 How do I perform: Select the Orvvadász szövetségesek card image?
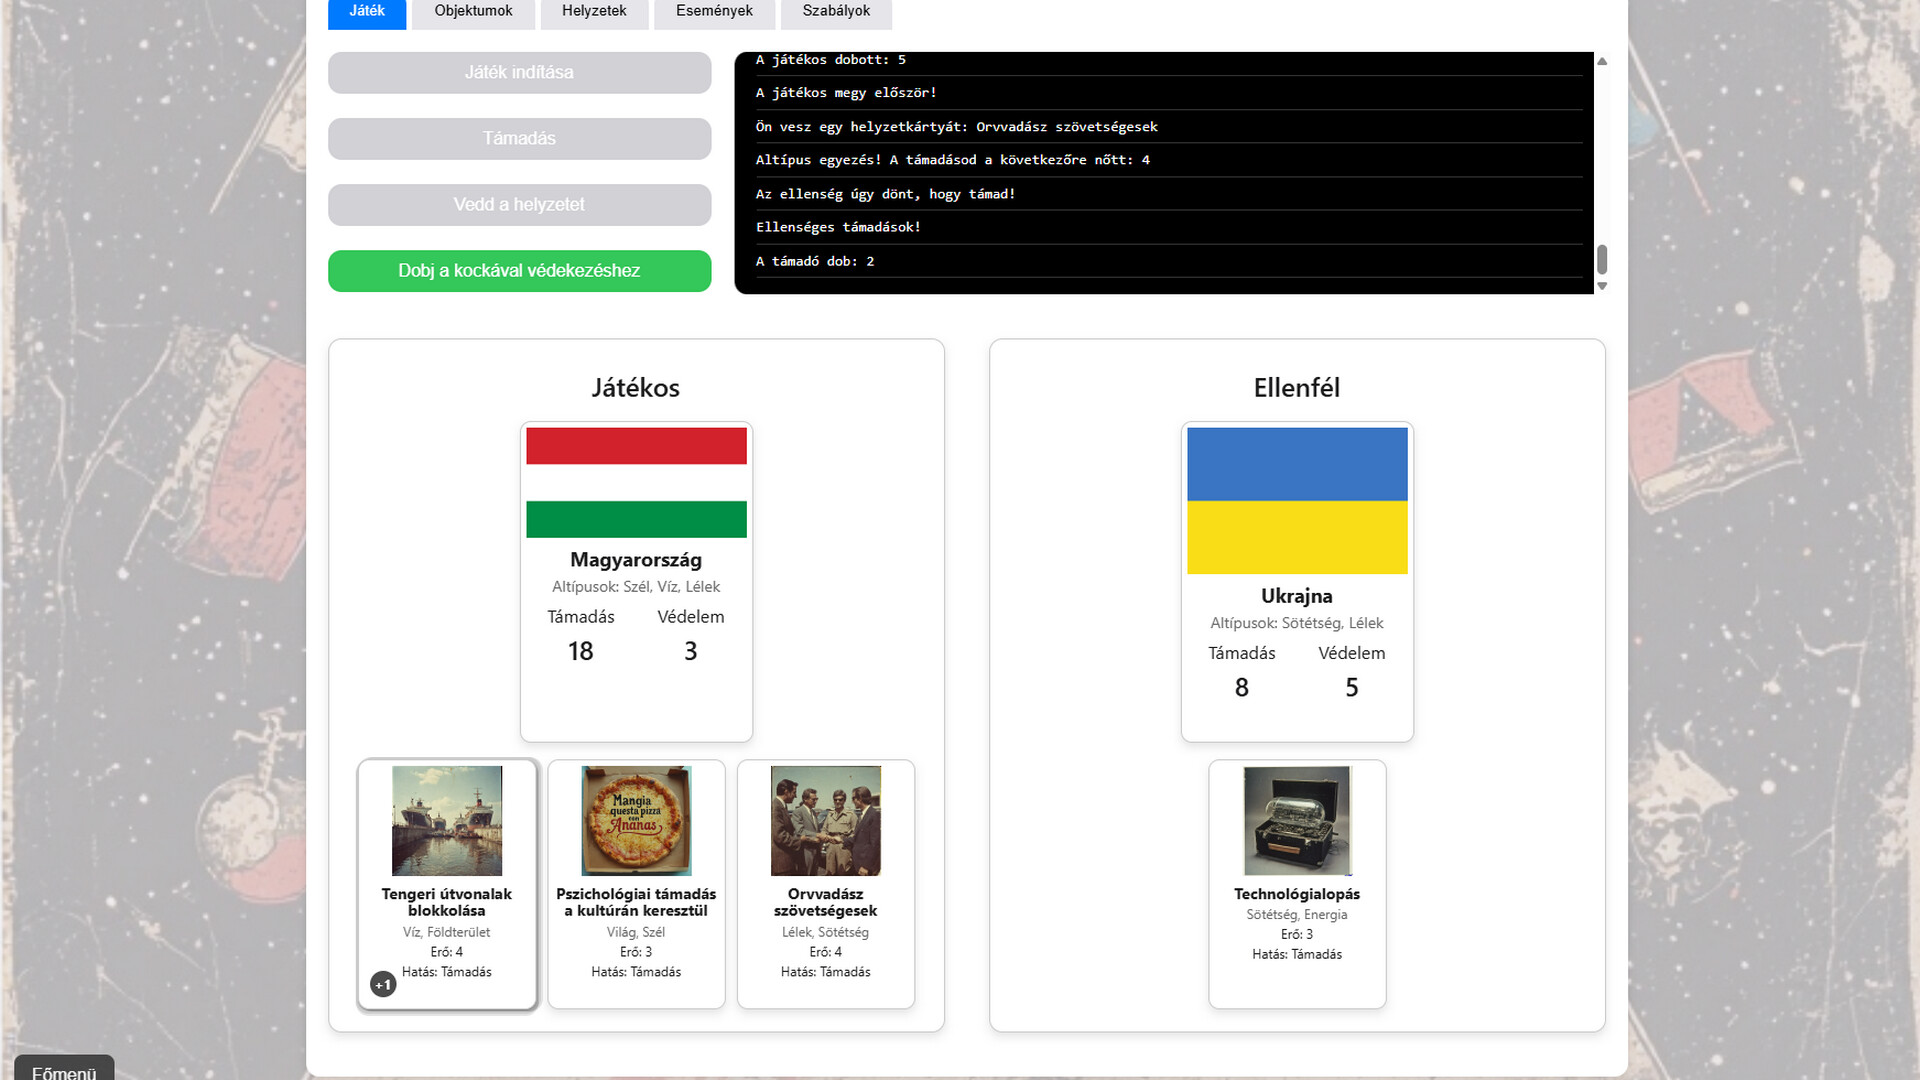click(x=825, y=820)
